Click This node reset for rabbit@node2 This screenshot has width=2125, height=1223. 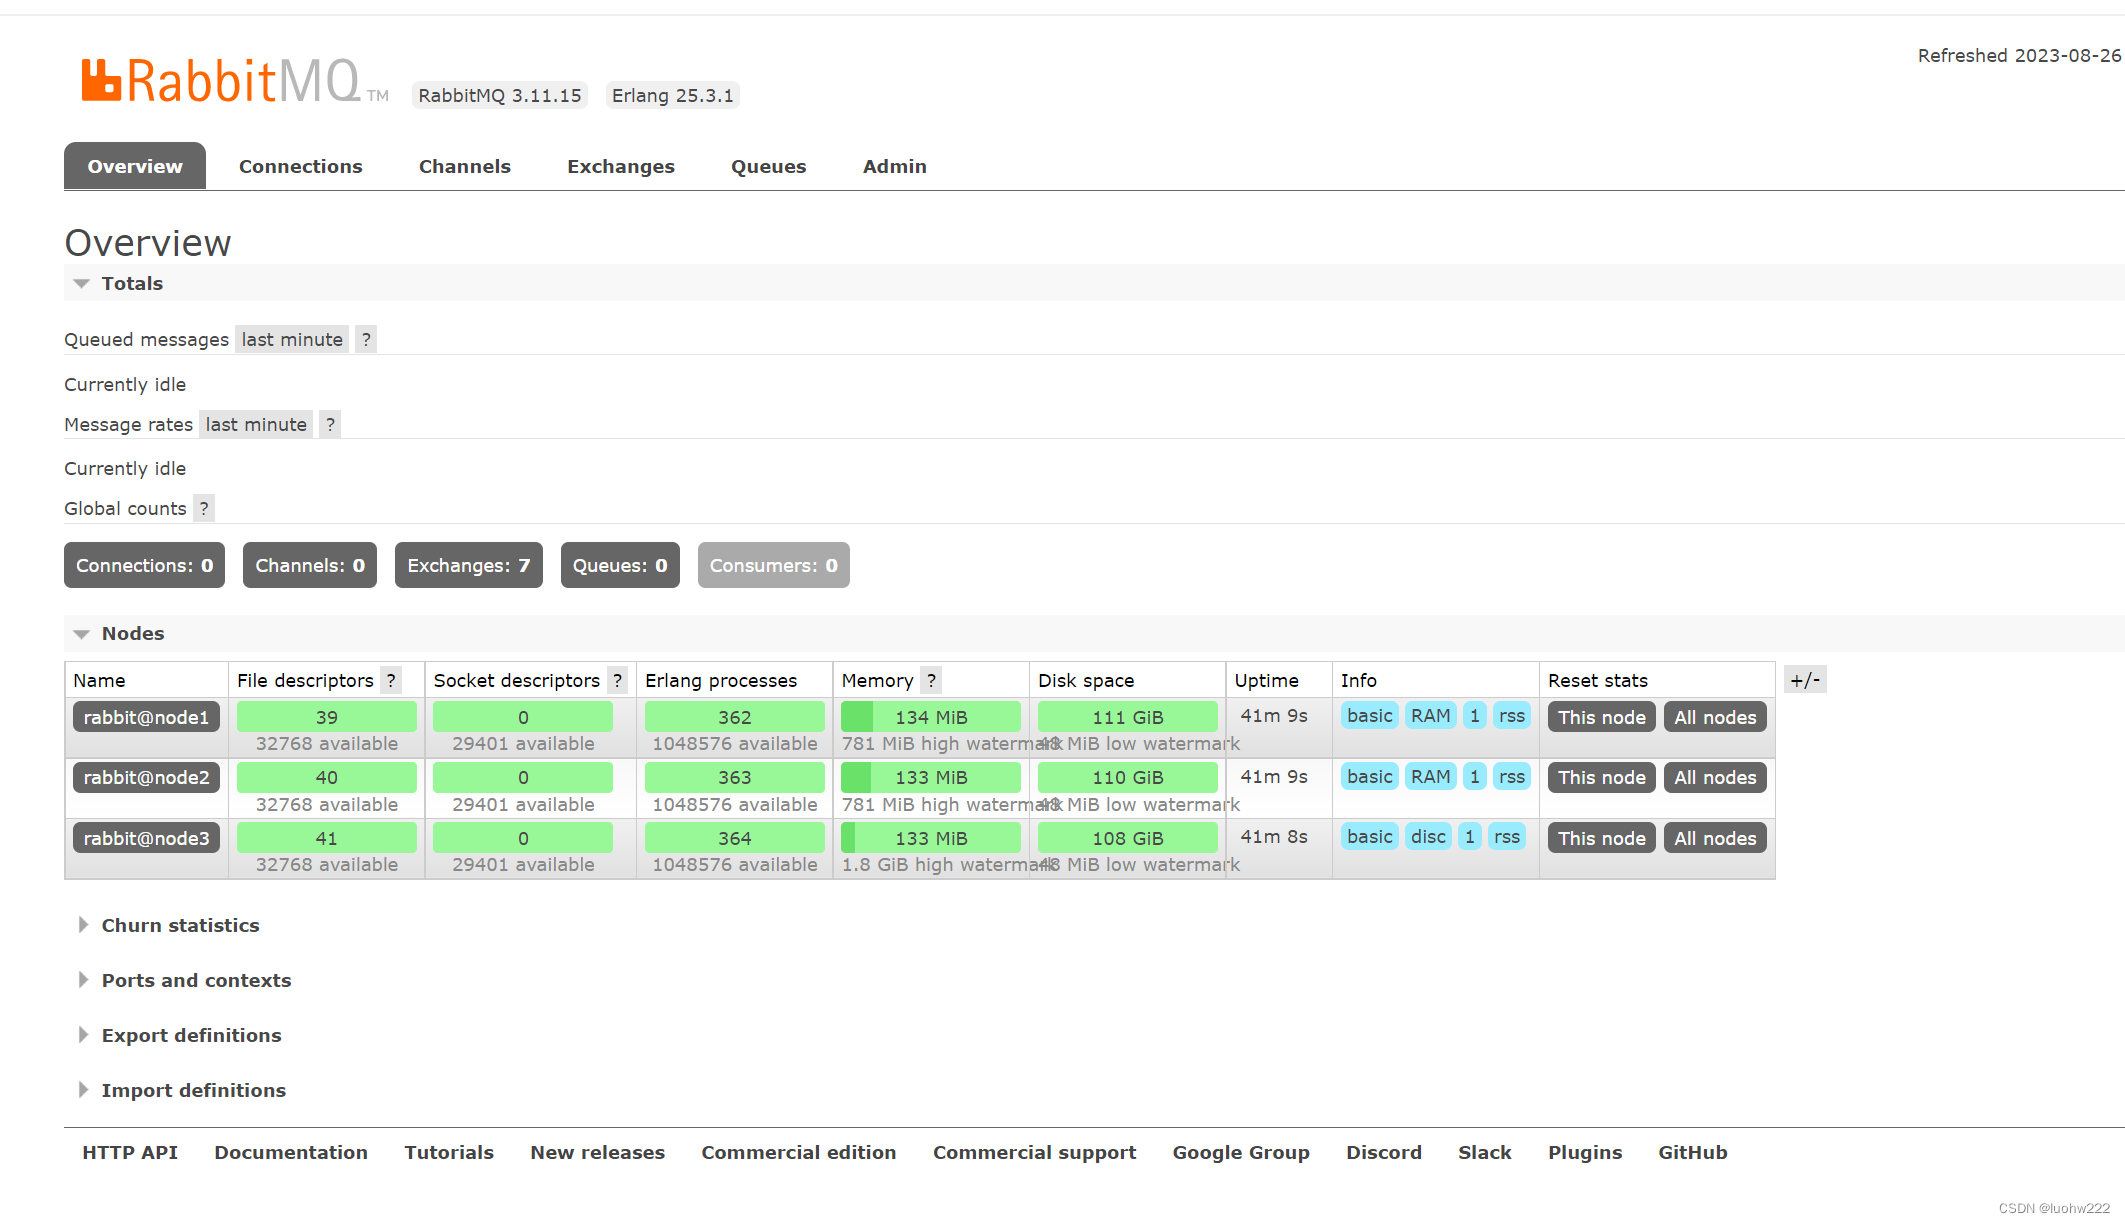(1601, 778)
